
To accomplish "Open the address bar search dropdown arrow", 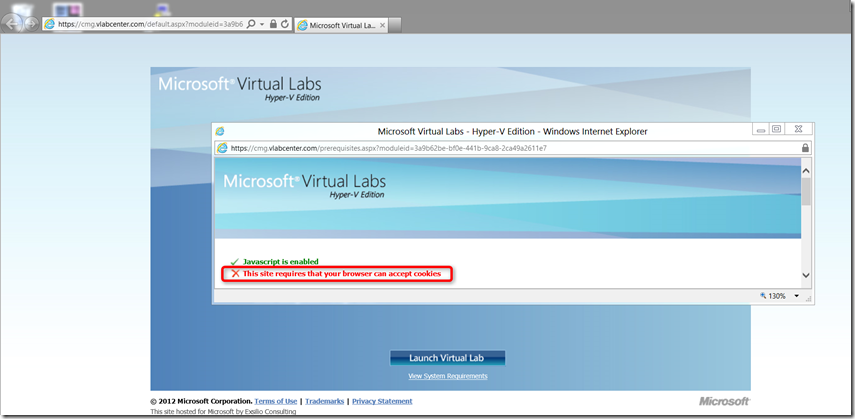I will click(x=262, y=24).
